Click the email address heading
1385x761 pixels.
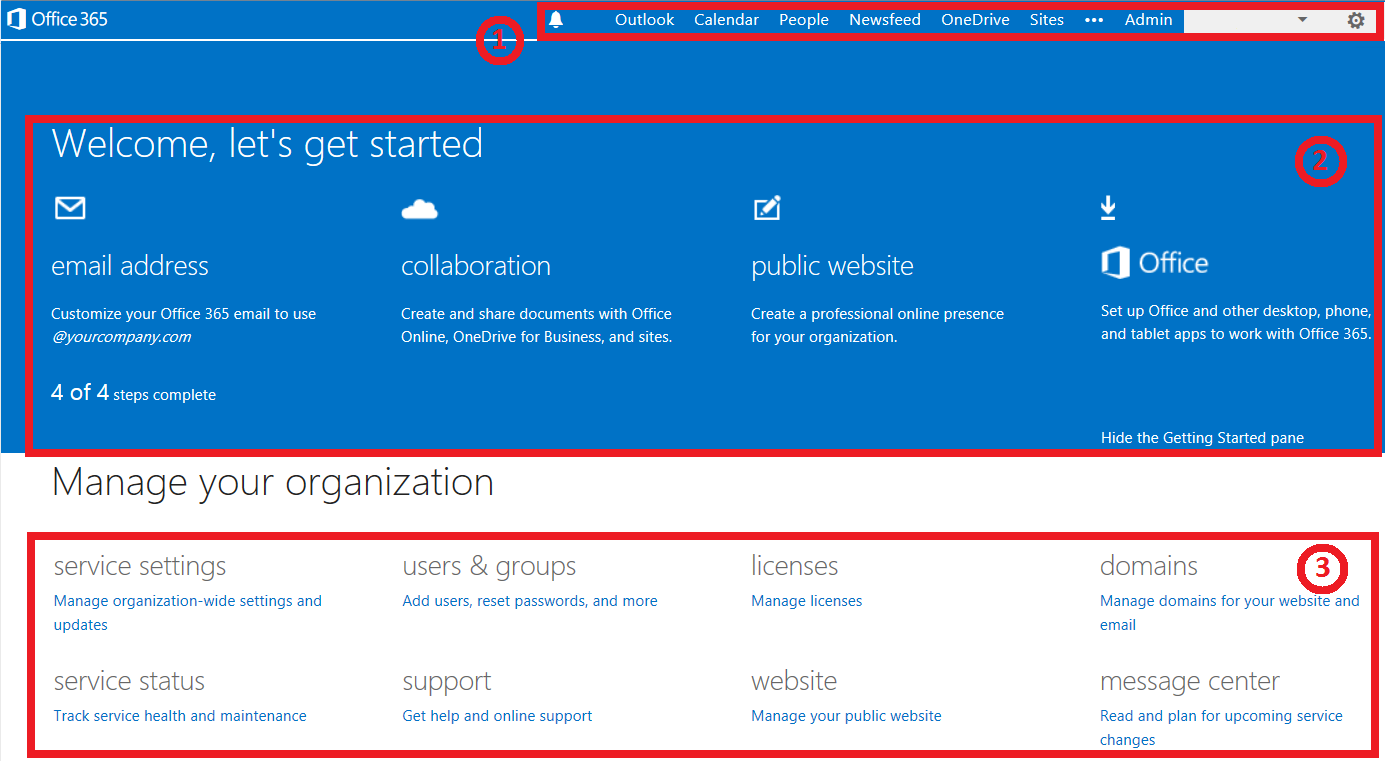click(x=130, y=266)
